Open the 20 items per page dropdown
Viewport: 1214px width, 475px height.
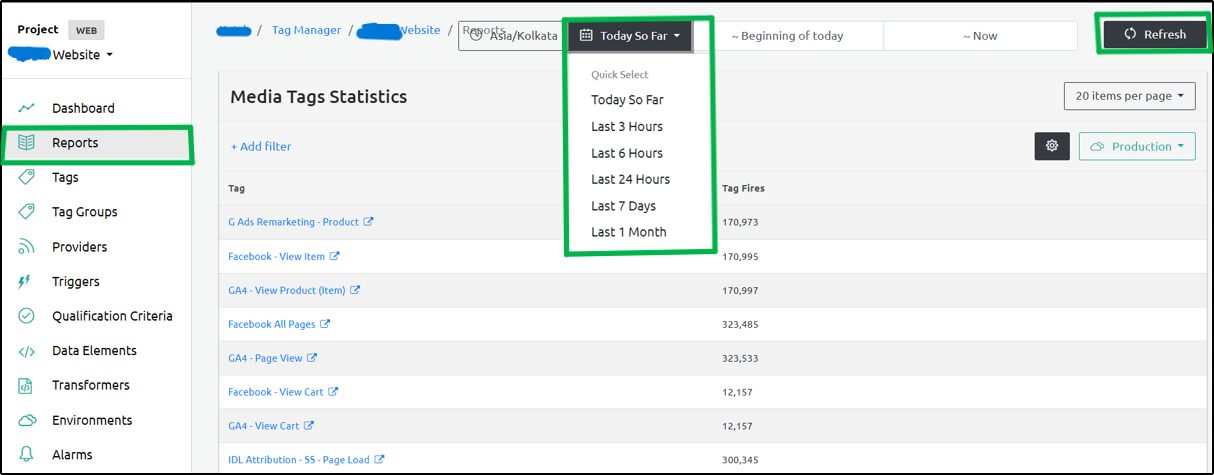1130,96
